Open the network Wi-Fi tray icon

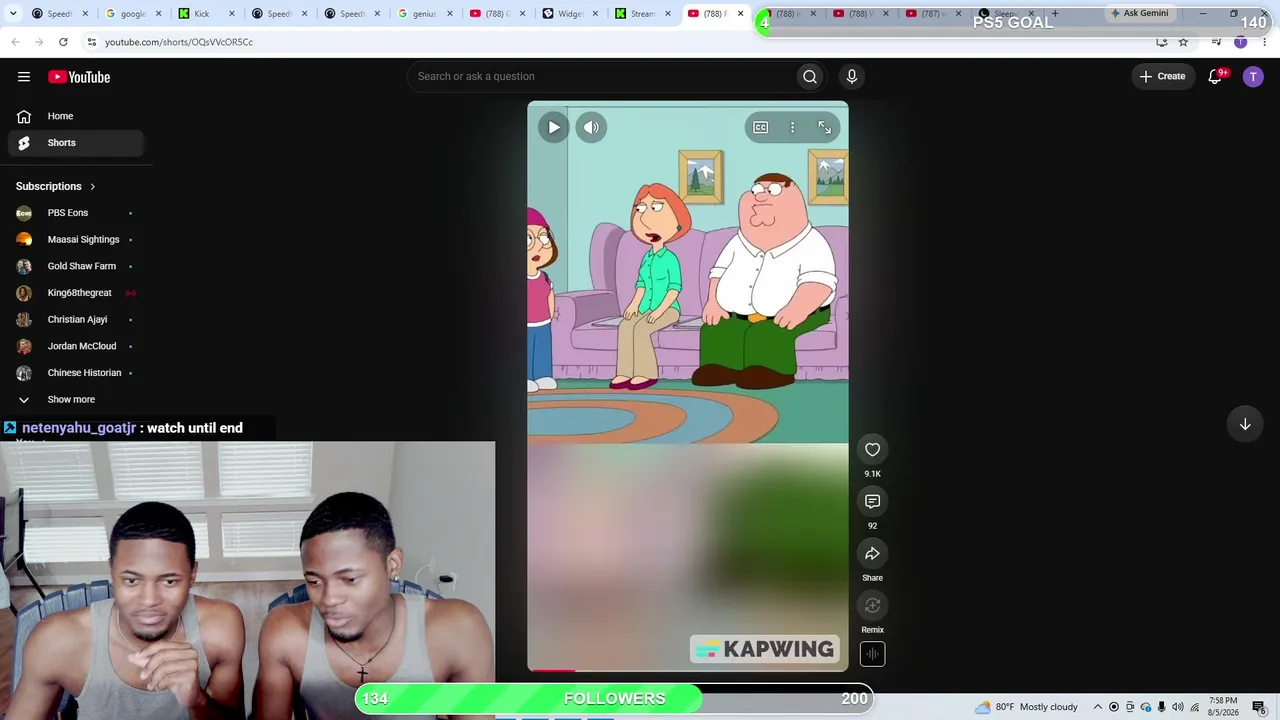[1194, 707]
